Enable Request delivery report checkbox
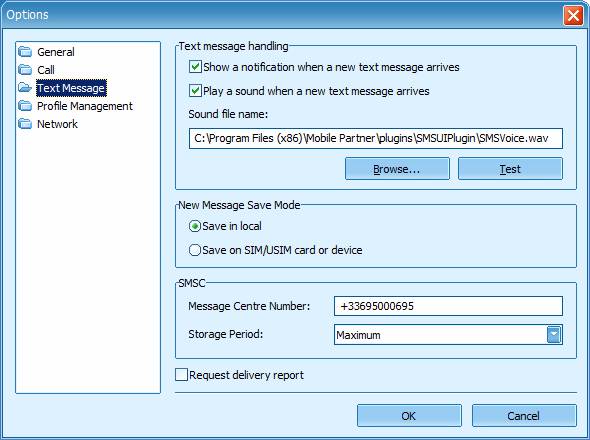 (x=181, y=375)
